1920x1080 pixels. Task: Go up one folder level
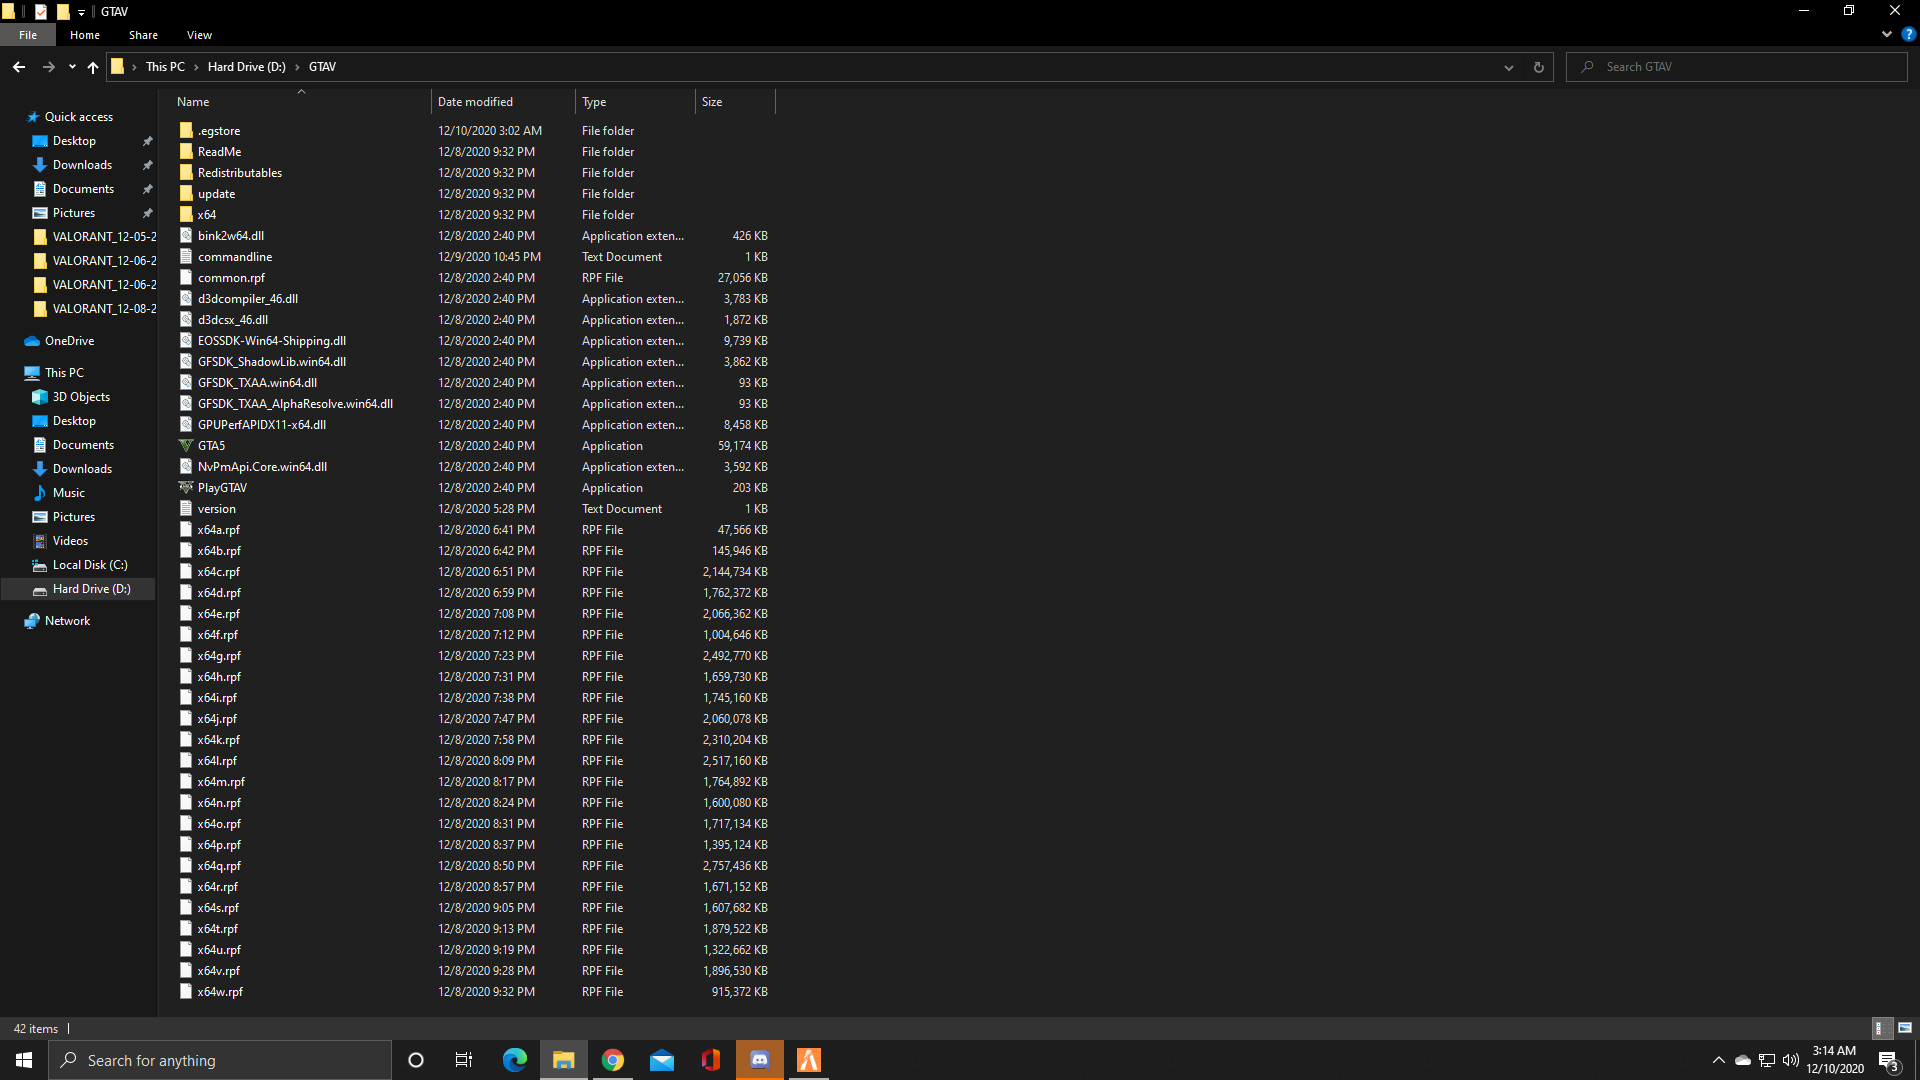(93, 67)
